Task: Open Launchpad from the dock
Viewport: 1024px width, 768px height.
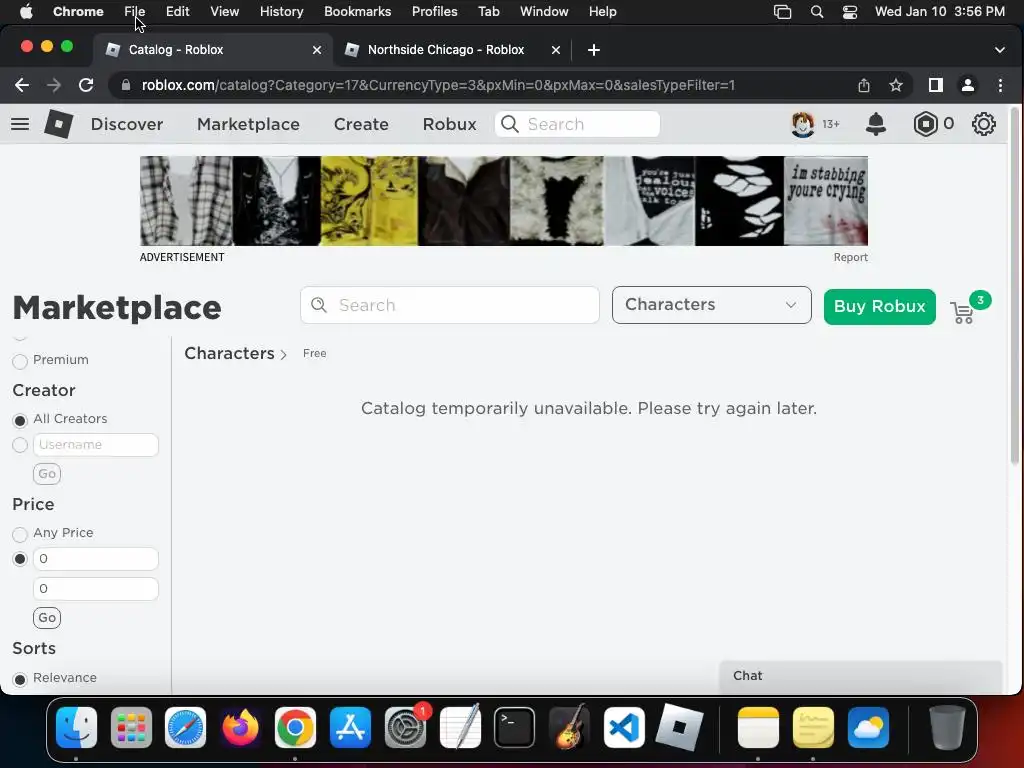Action: click(x=131, y=728)
